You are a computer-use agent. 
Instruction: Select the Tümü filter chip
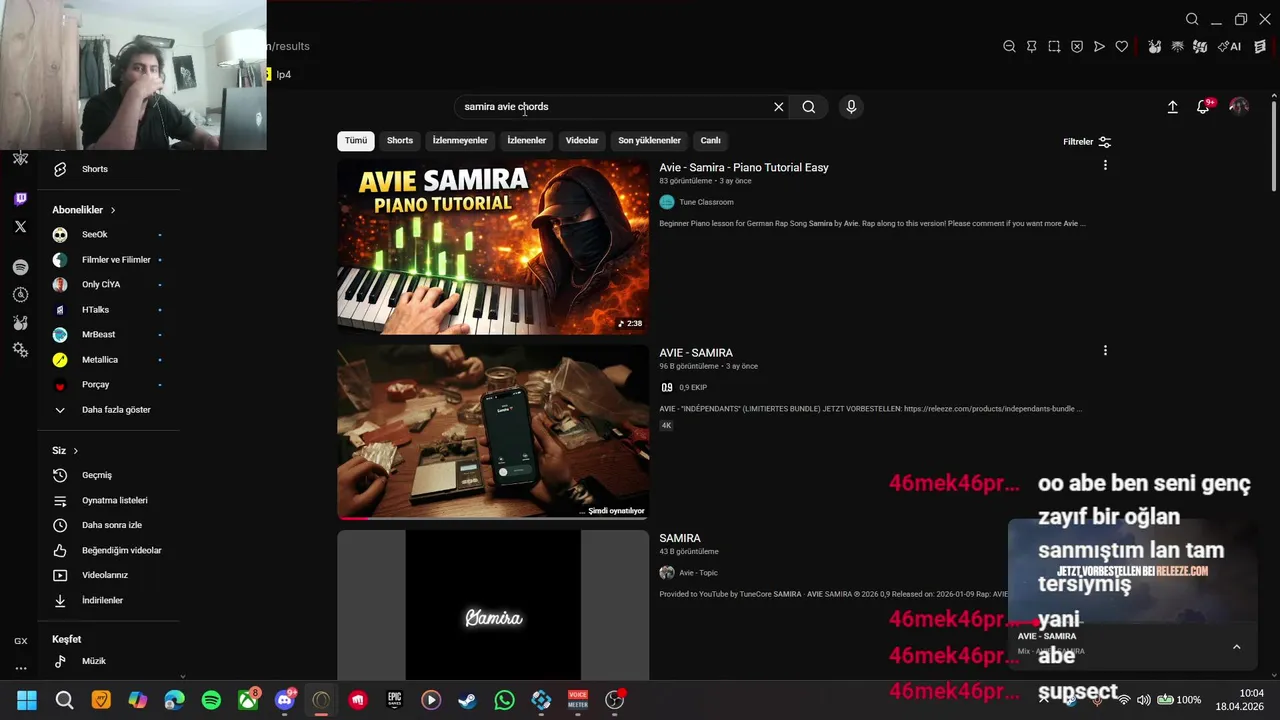point(356,141)
